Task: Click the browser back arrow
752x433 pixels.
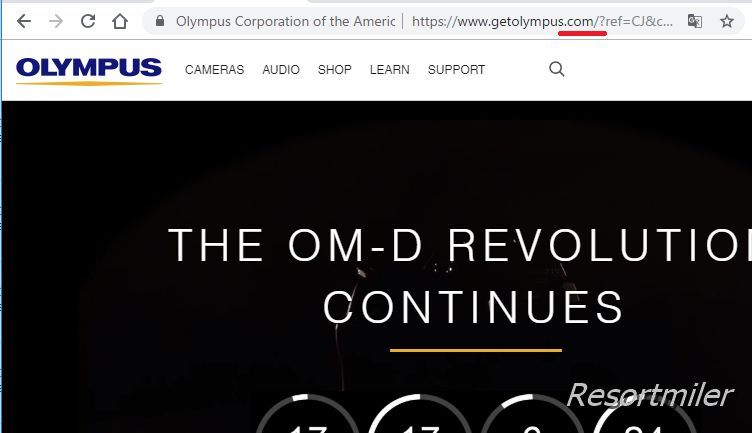Action: (24, 21)
